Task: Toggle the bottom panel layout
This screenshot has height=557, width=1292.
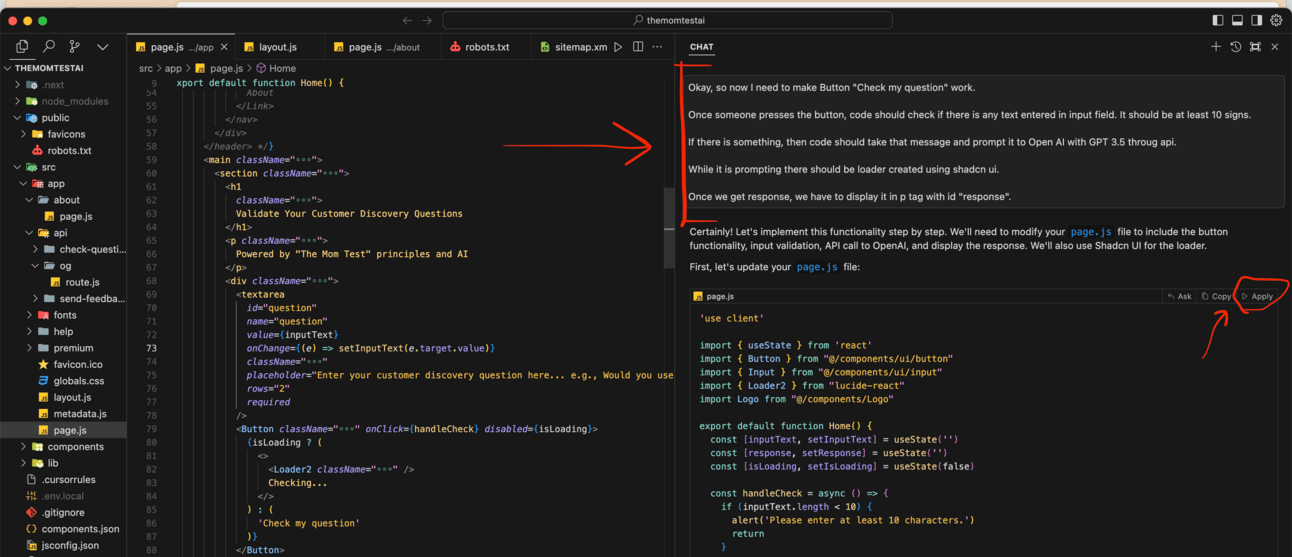Action: (x=1237, y=20)
